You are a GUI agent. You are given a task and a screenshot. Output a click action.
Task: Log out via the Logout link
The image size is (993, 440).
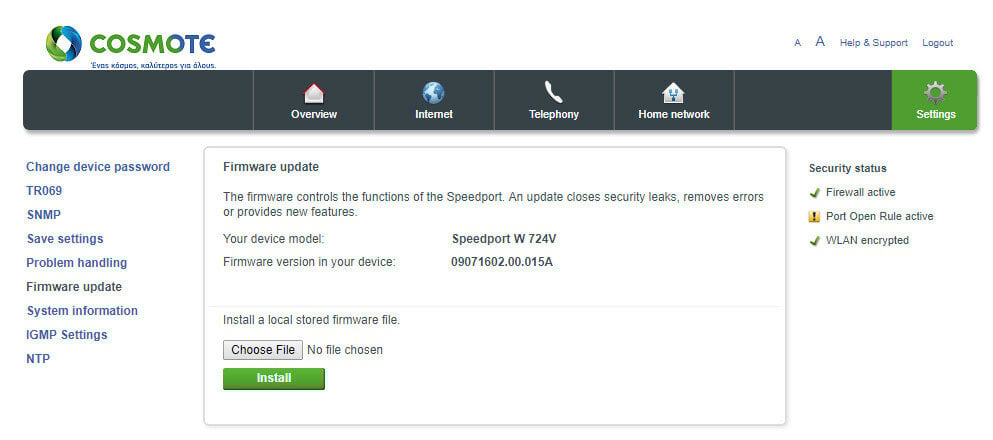[x=937, y=42]
